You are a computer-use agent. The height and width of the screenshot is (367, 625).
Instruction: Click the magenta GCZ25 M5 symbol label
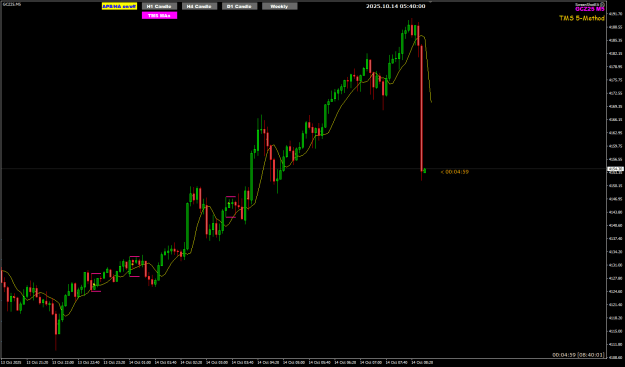pos(590,9)
